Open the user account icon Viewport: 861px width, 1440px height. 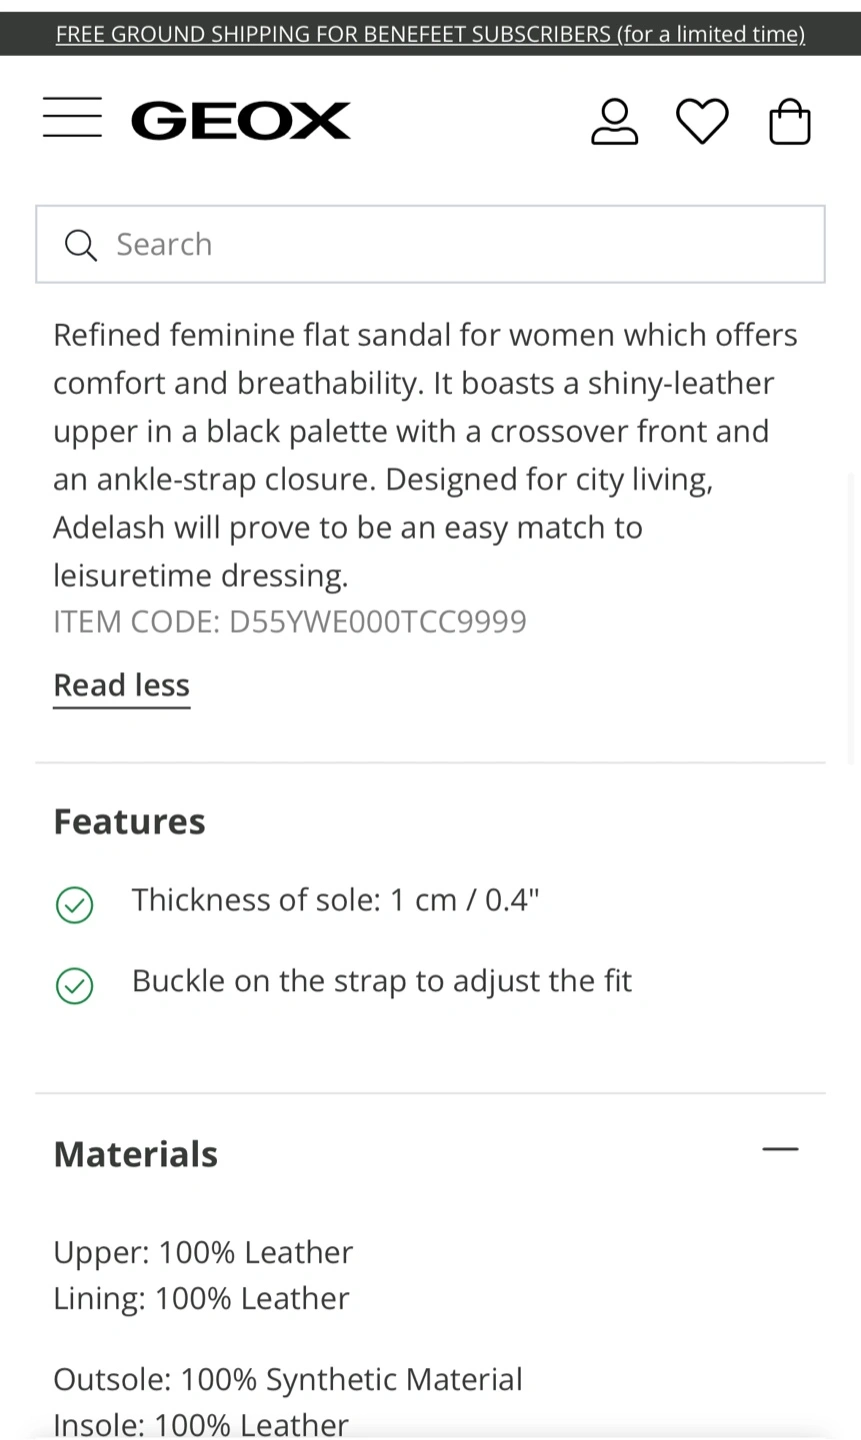pyautogui.click(x=614, y=122)
